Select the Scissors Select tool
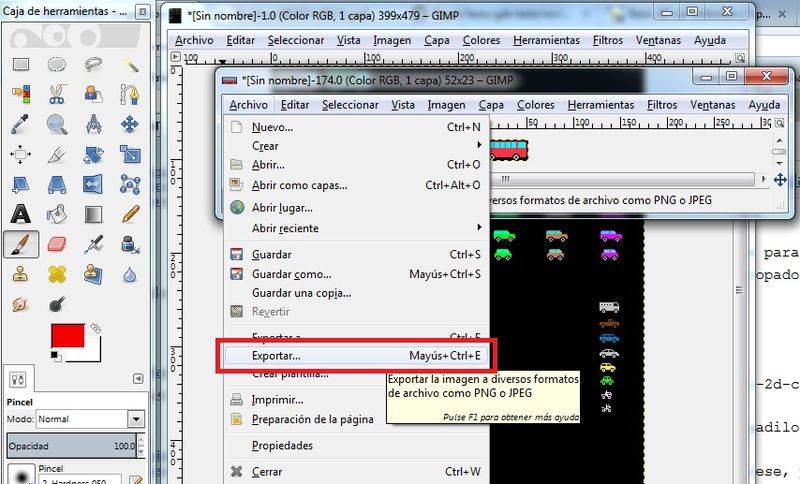The width and height of the screenshot is (800, 484). click(x=57, y=94)
